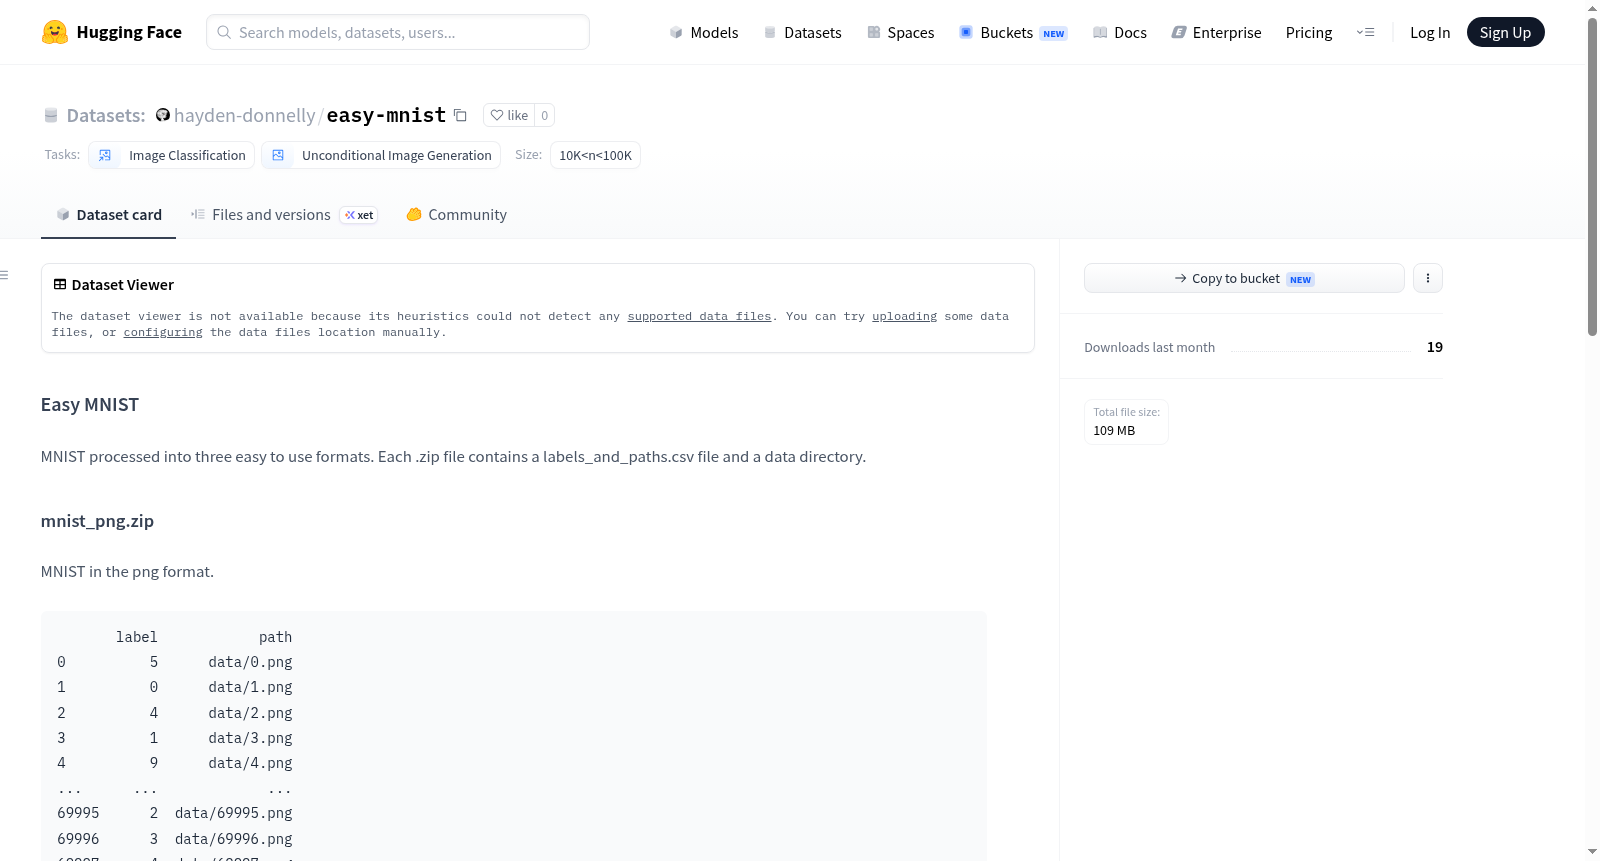Click the Total file size 109 MB box
1600x861 pixels.
1126,421
